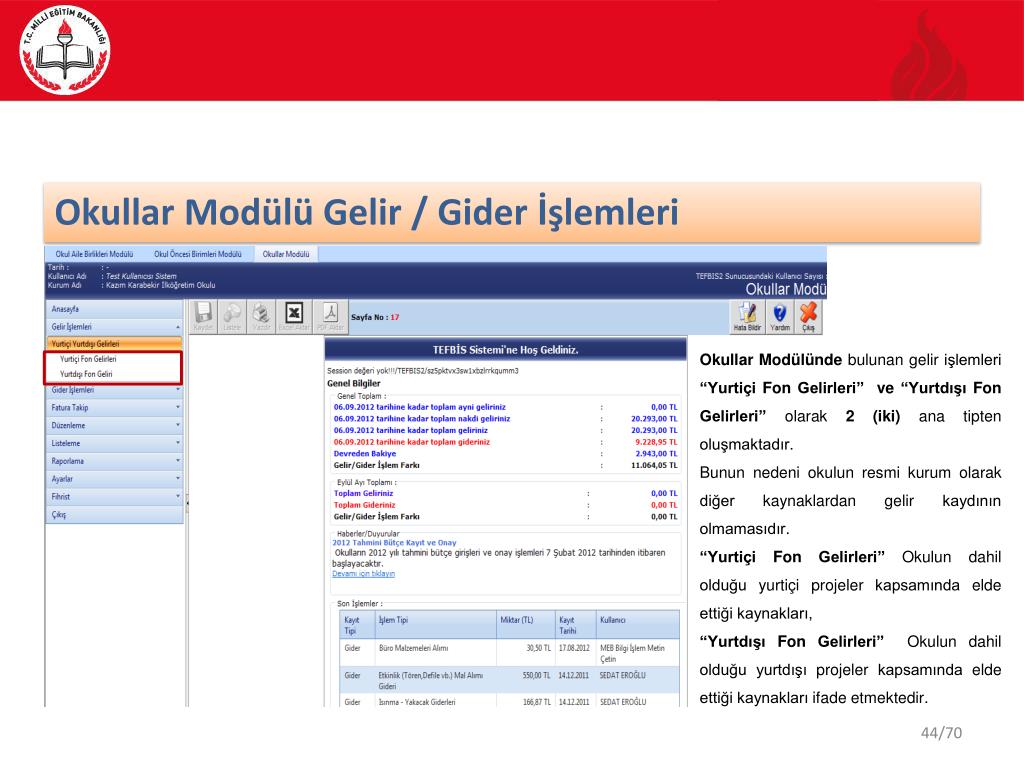Viewport: 1024px width, 768px height.
Task: Click the 2.943,00 TL balance value
Action: point(656,454)
